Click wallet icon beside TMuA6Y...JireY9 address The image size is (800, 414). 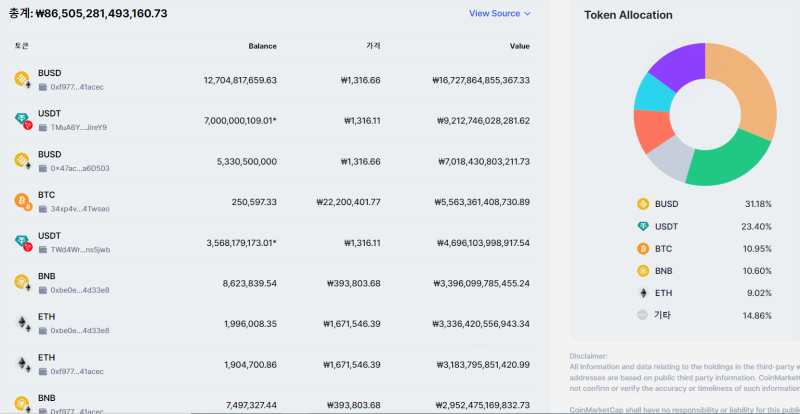(43, 128)
